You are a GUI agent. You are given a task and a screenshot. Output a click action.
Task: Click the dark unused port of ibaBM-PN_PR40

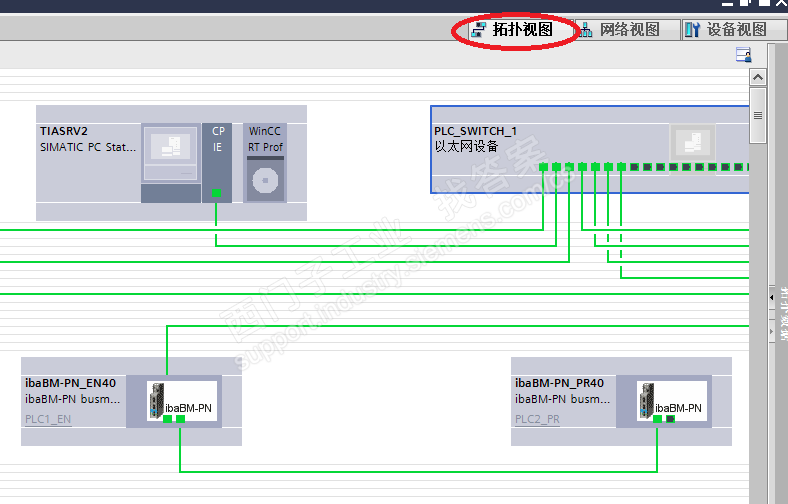(670, 419)
